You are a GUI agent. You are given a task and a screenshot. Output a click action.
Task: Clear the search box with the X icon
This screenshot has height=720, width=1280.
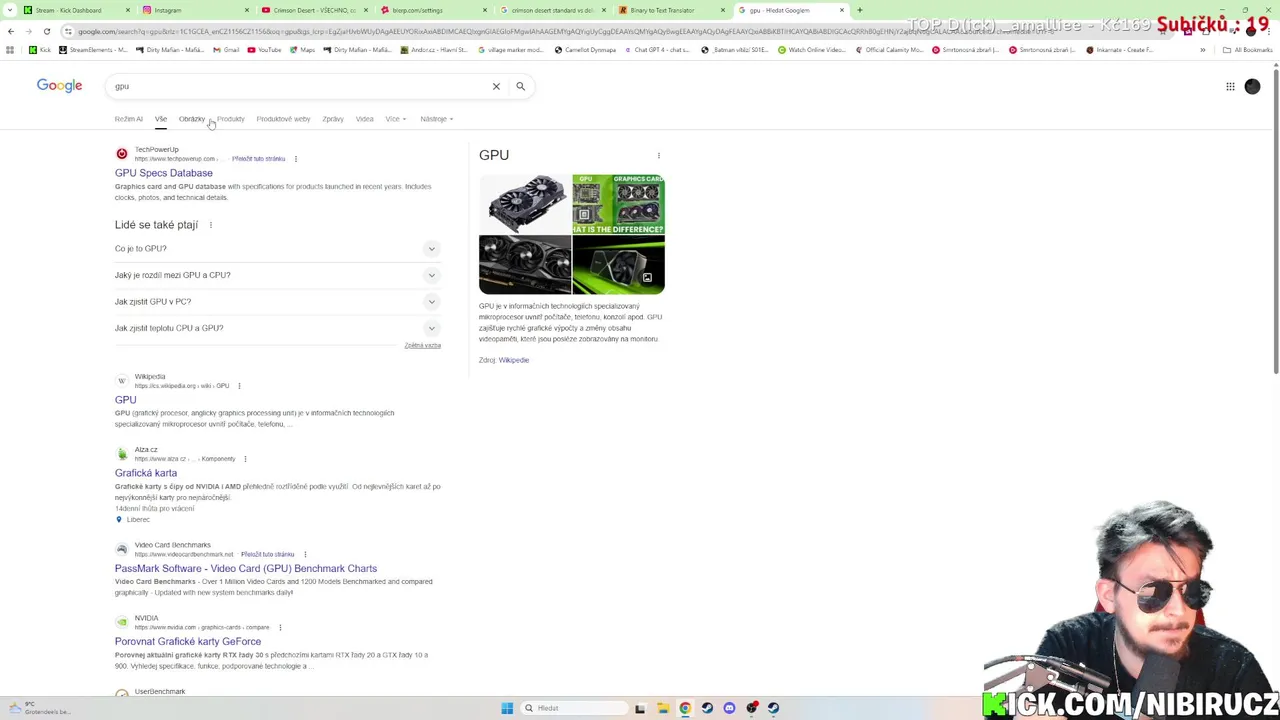coord(496,86)
